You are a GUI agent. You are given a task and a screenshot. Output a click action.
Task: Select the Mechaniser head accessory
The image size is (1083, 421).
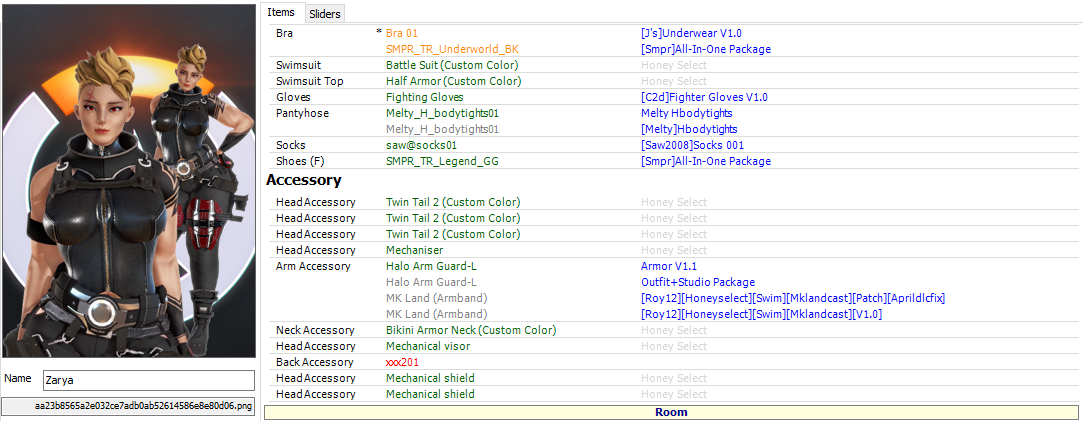414,250
